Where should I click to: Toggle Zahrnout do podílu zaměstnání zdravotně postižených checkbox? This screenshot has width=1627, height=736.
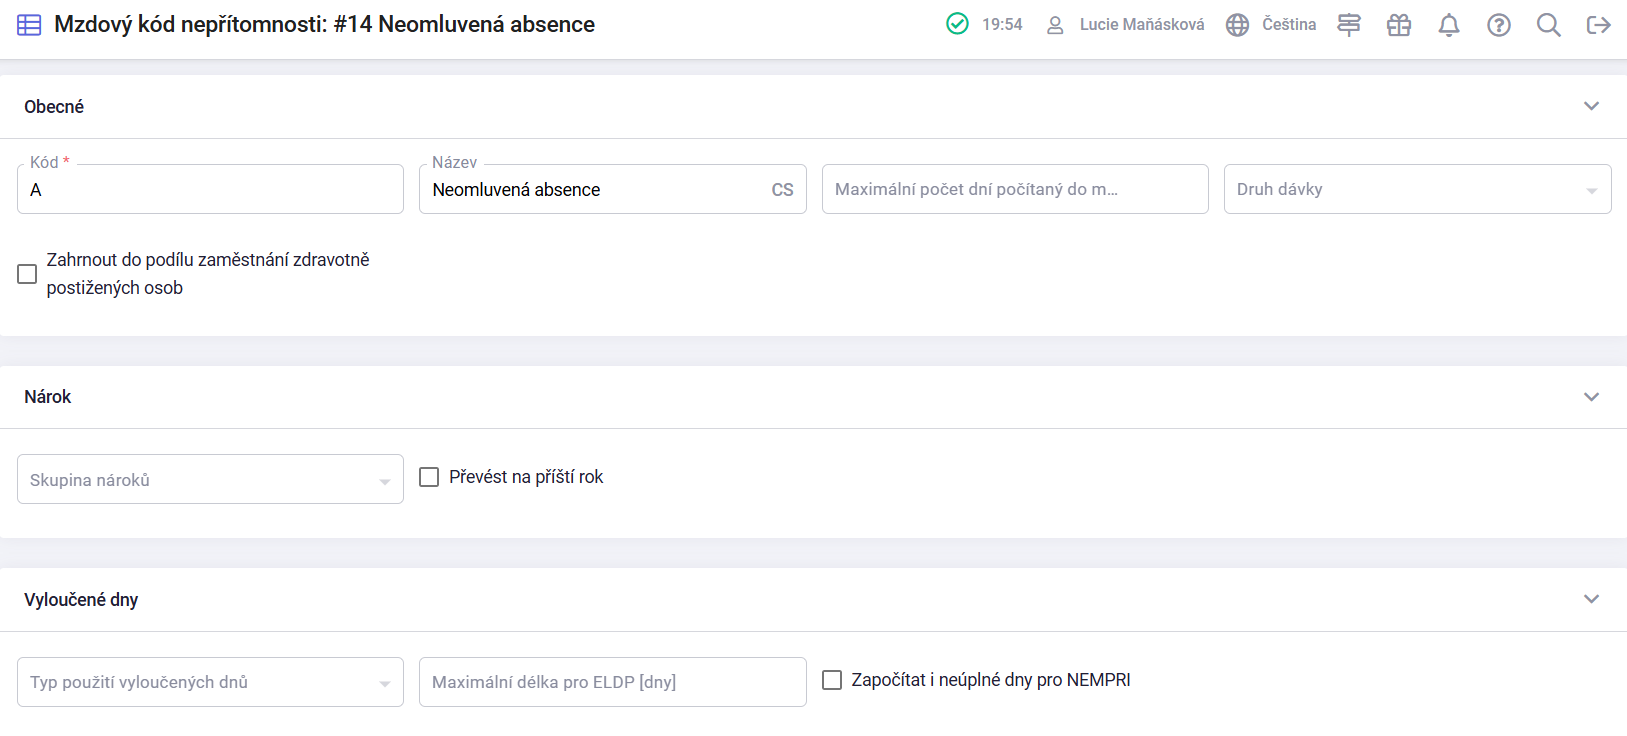pyautogui.click(x=27, y=274)
